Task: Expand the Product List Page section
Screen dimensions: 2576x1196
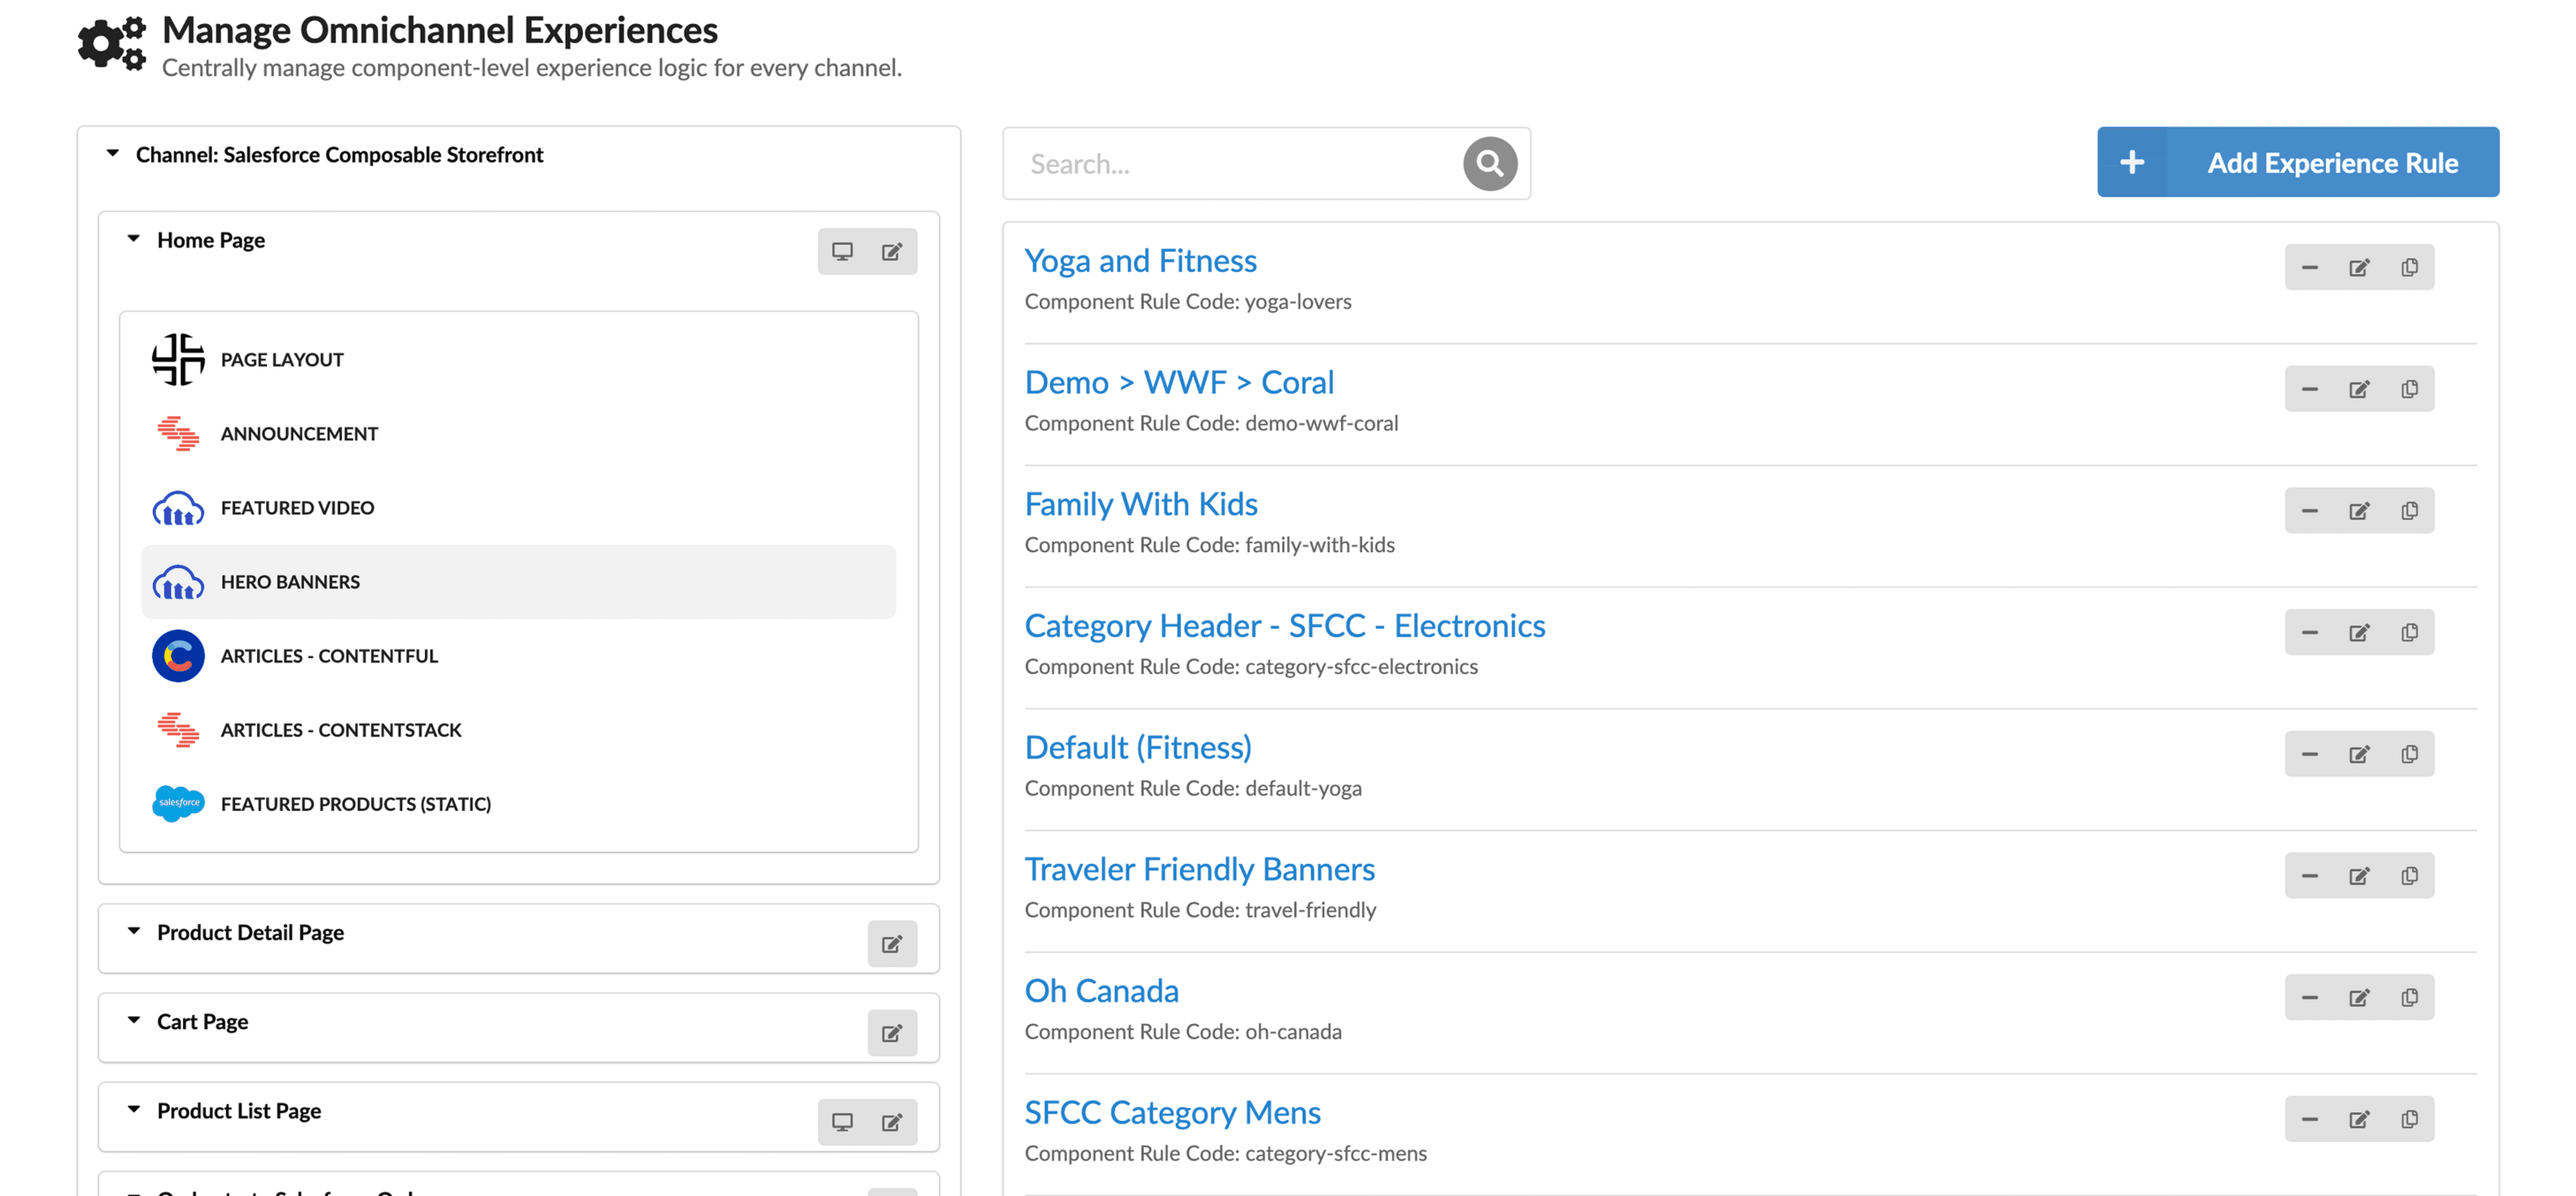Action: [134, 1109]
